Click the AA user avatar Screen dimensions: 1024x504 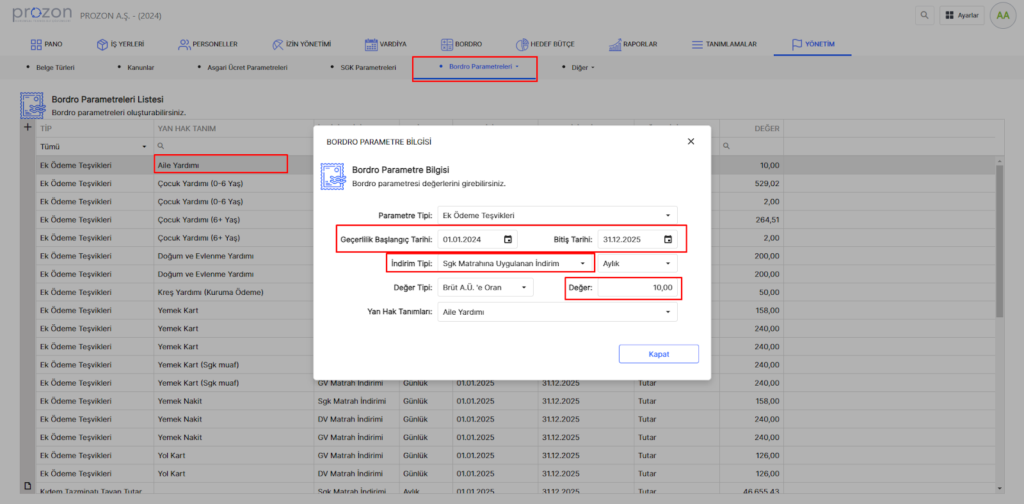coord(1001,16)
